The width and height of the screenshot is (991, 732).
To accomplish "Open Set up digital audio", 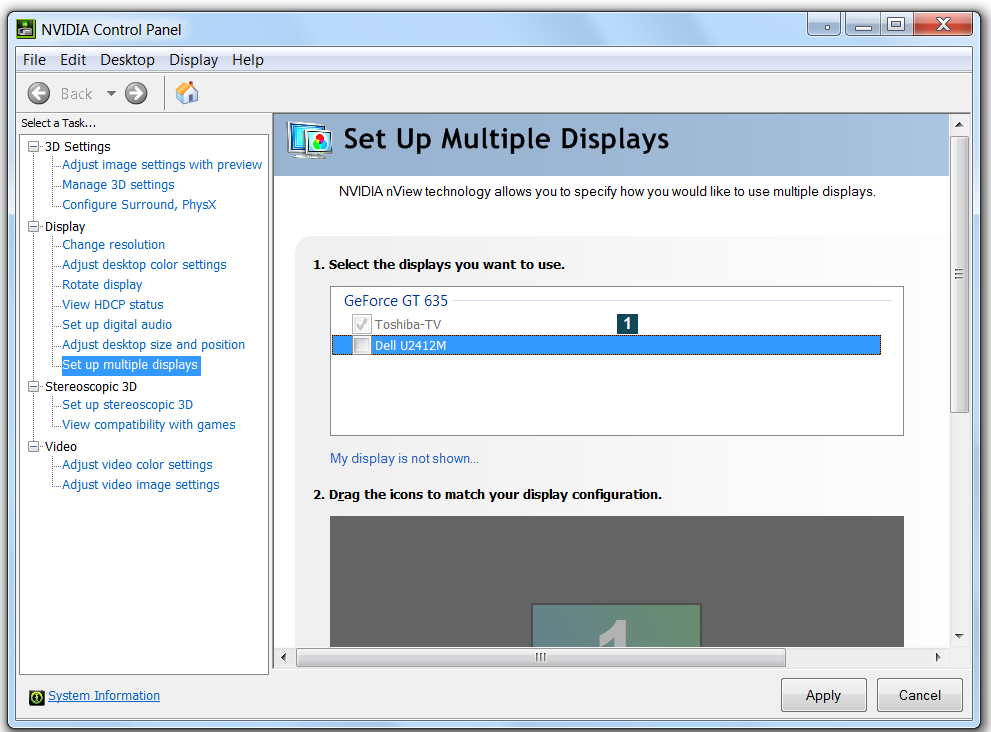I will tap(117, 325).
